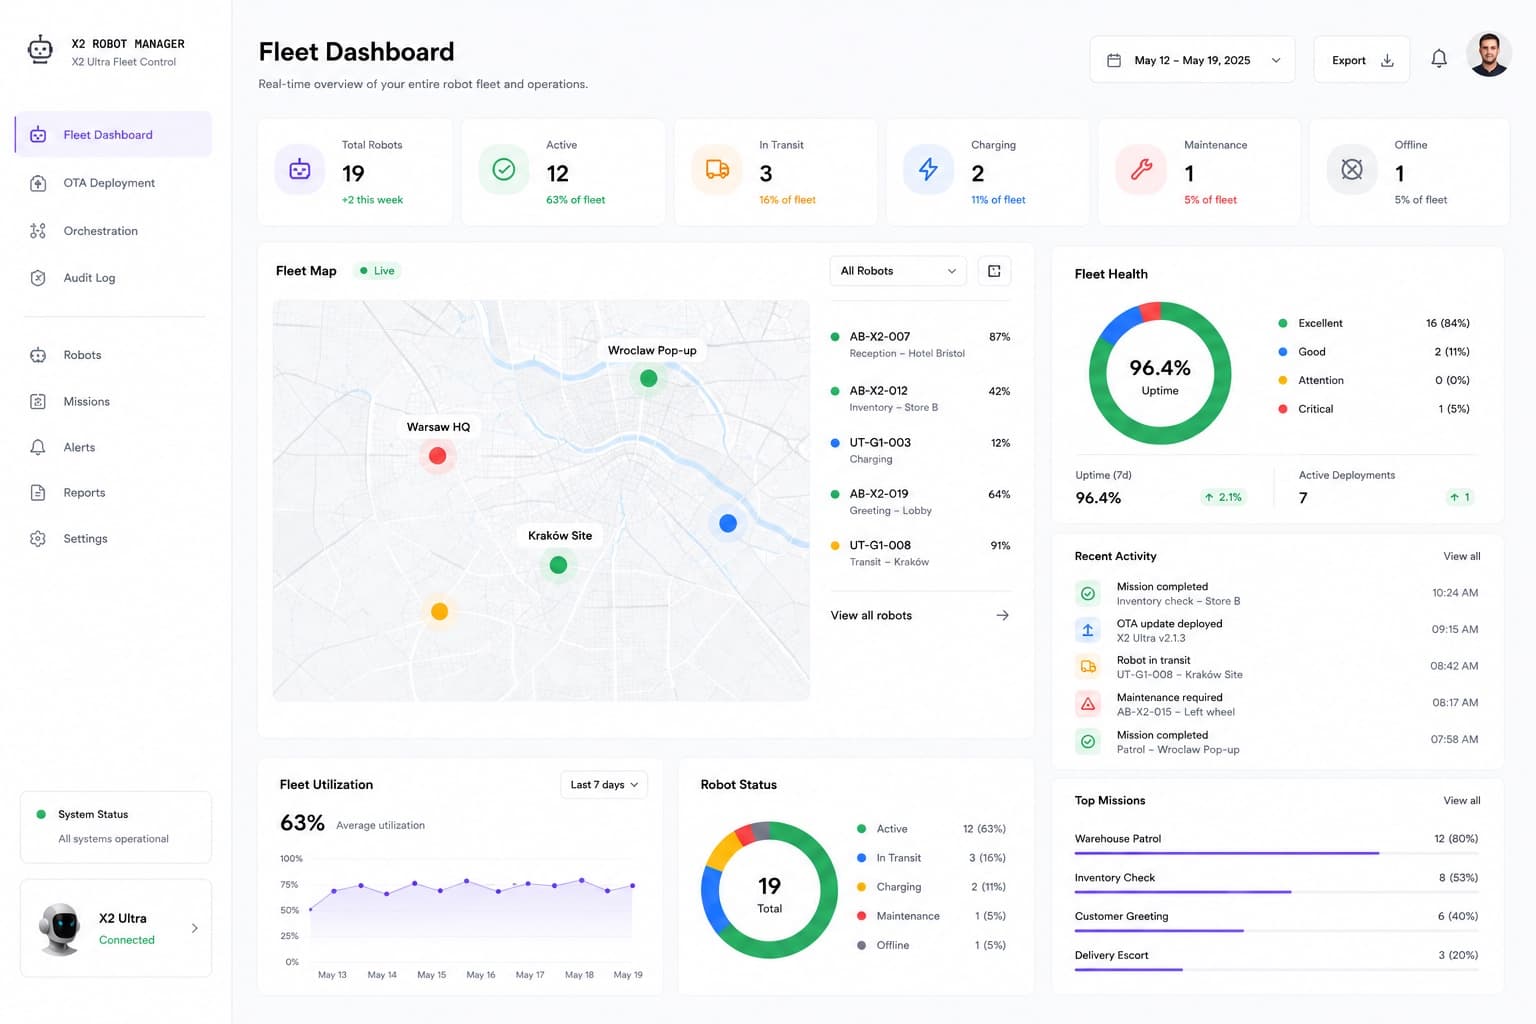Go to OTA Deployment page
This screenshot has height=1024, width=1536.
pos(109,183)
